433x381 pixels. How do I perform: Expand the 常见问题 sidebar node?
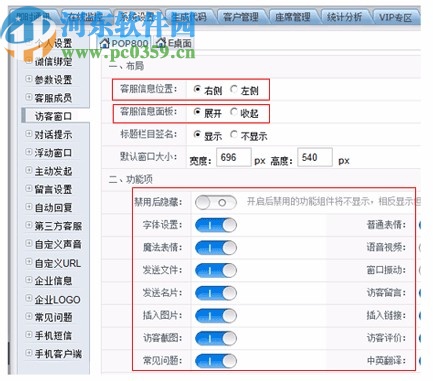[29, 316]
